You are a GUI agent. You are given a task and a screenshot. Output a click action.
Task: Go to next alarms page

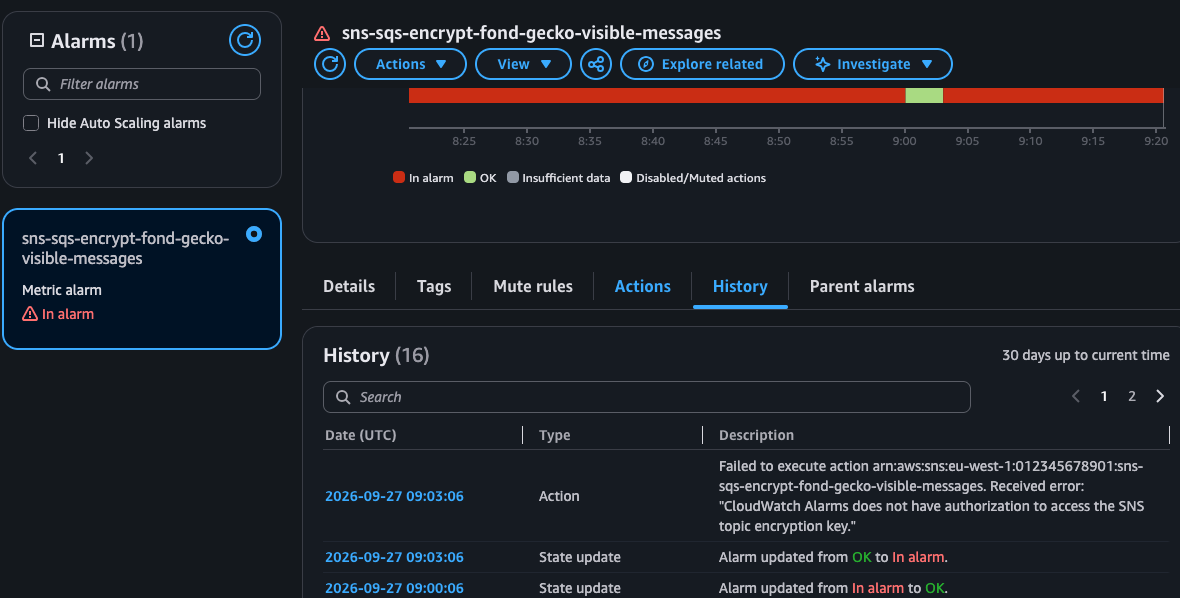point(89,158)
